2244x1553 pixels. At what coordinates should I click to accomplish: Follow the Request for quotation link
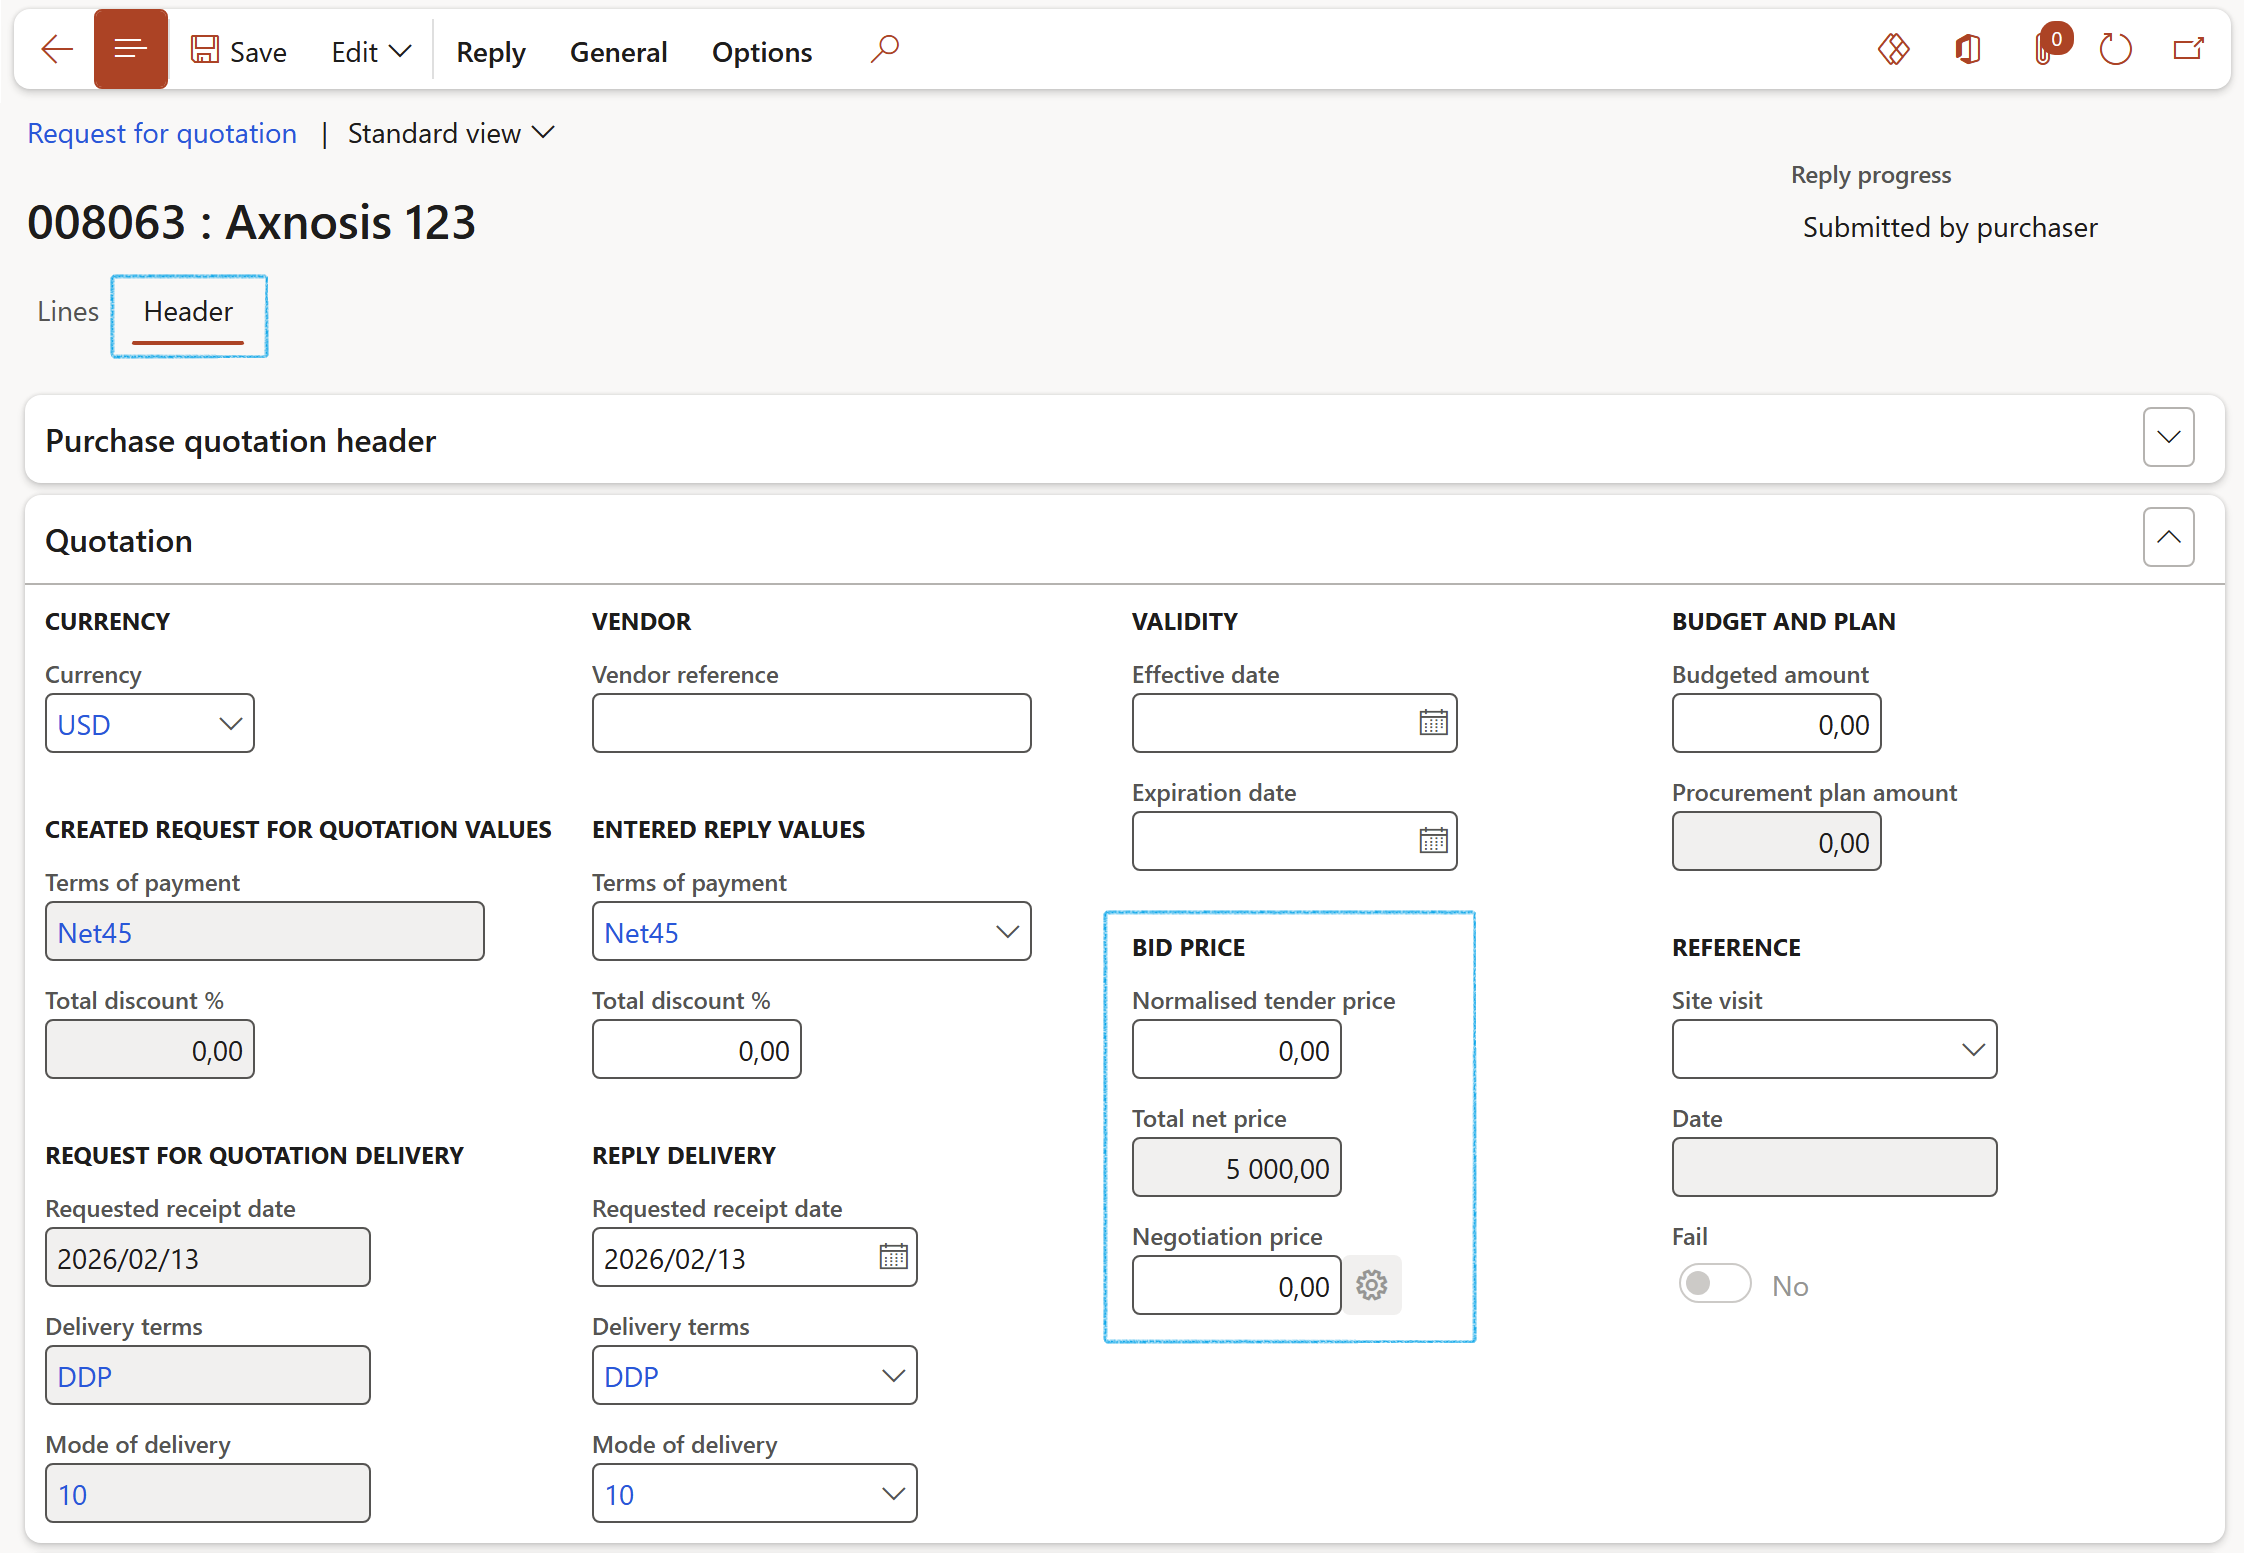point(162,134)
